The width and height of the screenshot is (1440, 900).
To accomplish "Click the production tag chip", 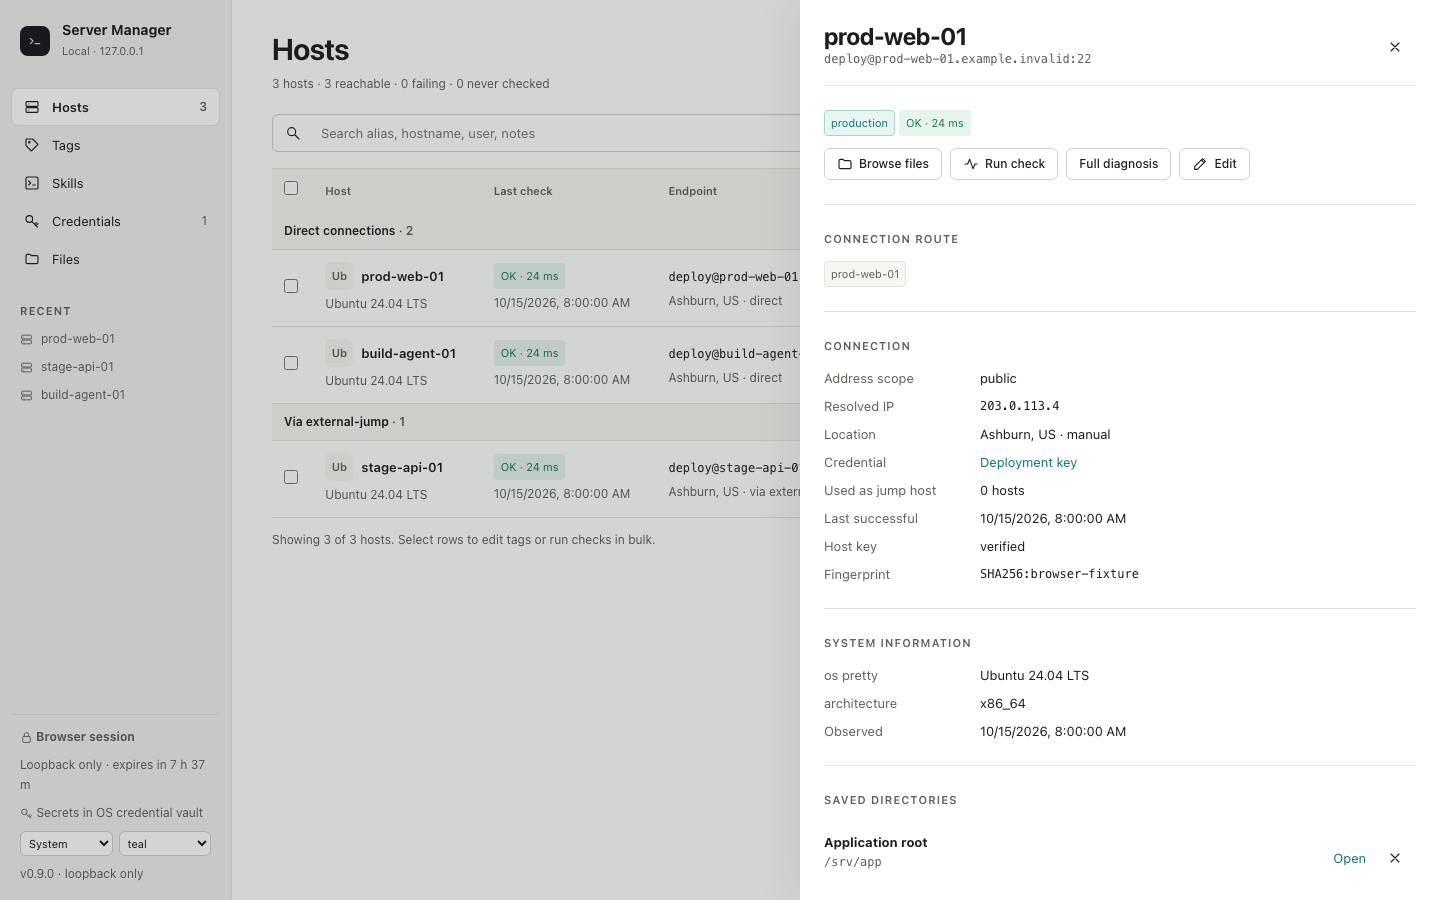I will pos(859,123).
